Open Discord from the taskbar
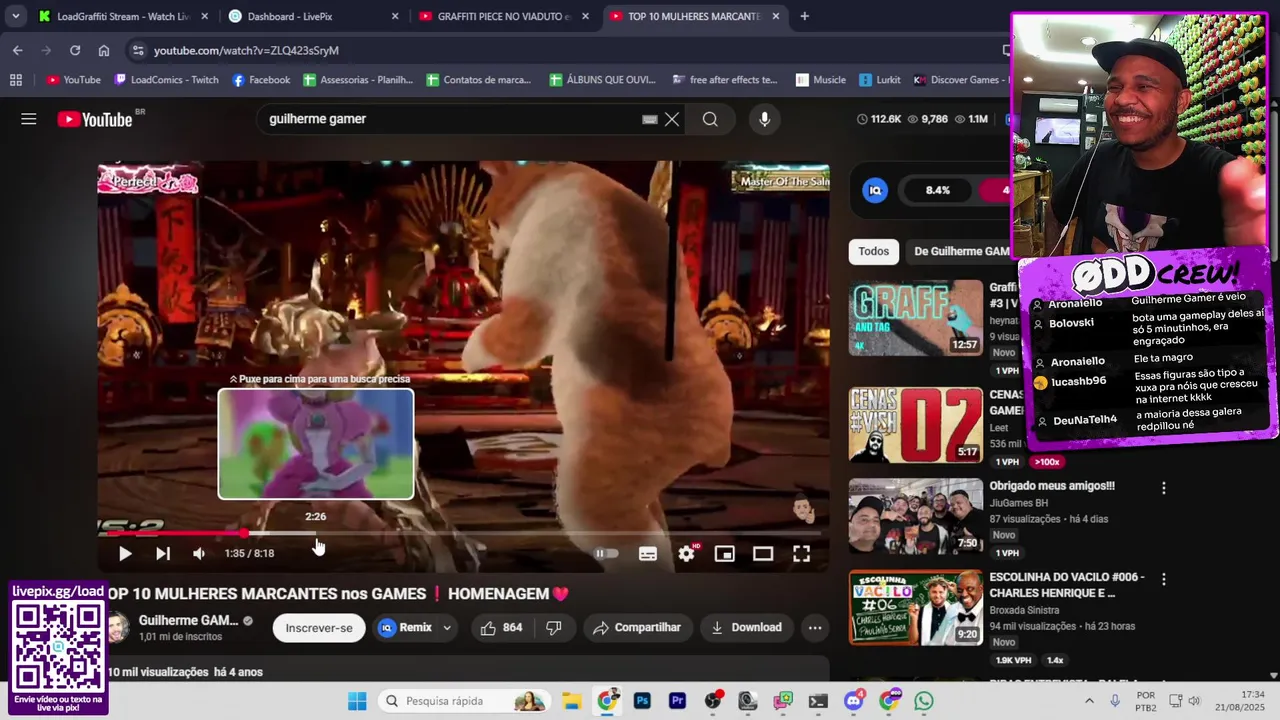The width and height of the screenshot is (1280, 720). [x=853, y=701]
